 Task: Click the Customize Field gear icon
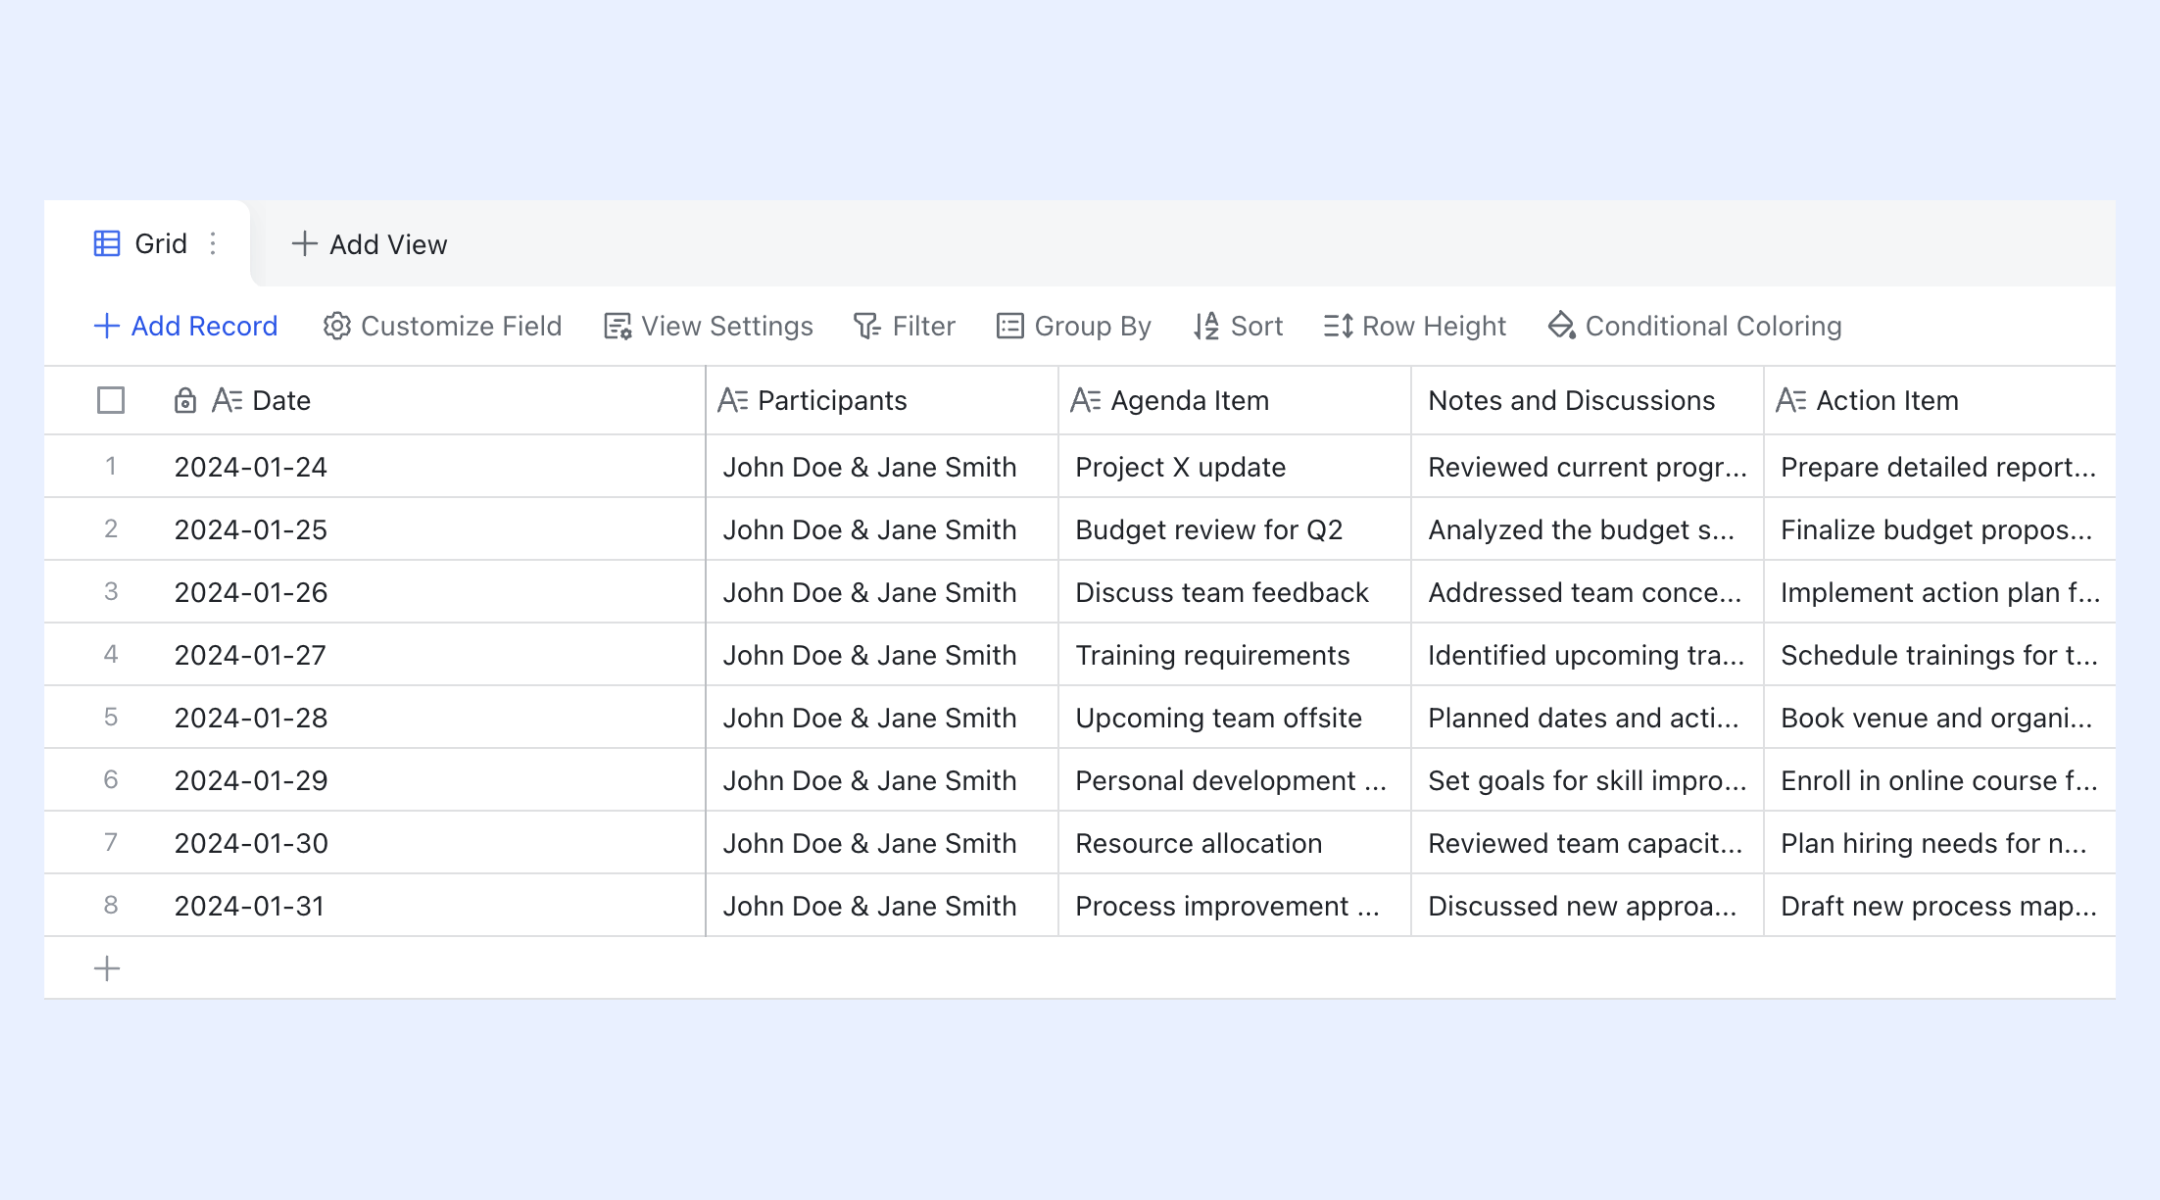(337, 326)
